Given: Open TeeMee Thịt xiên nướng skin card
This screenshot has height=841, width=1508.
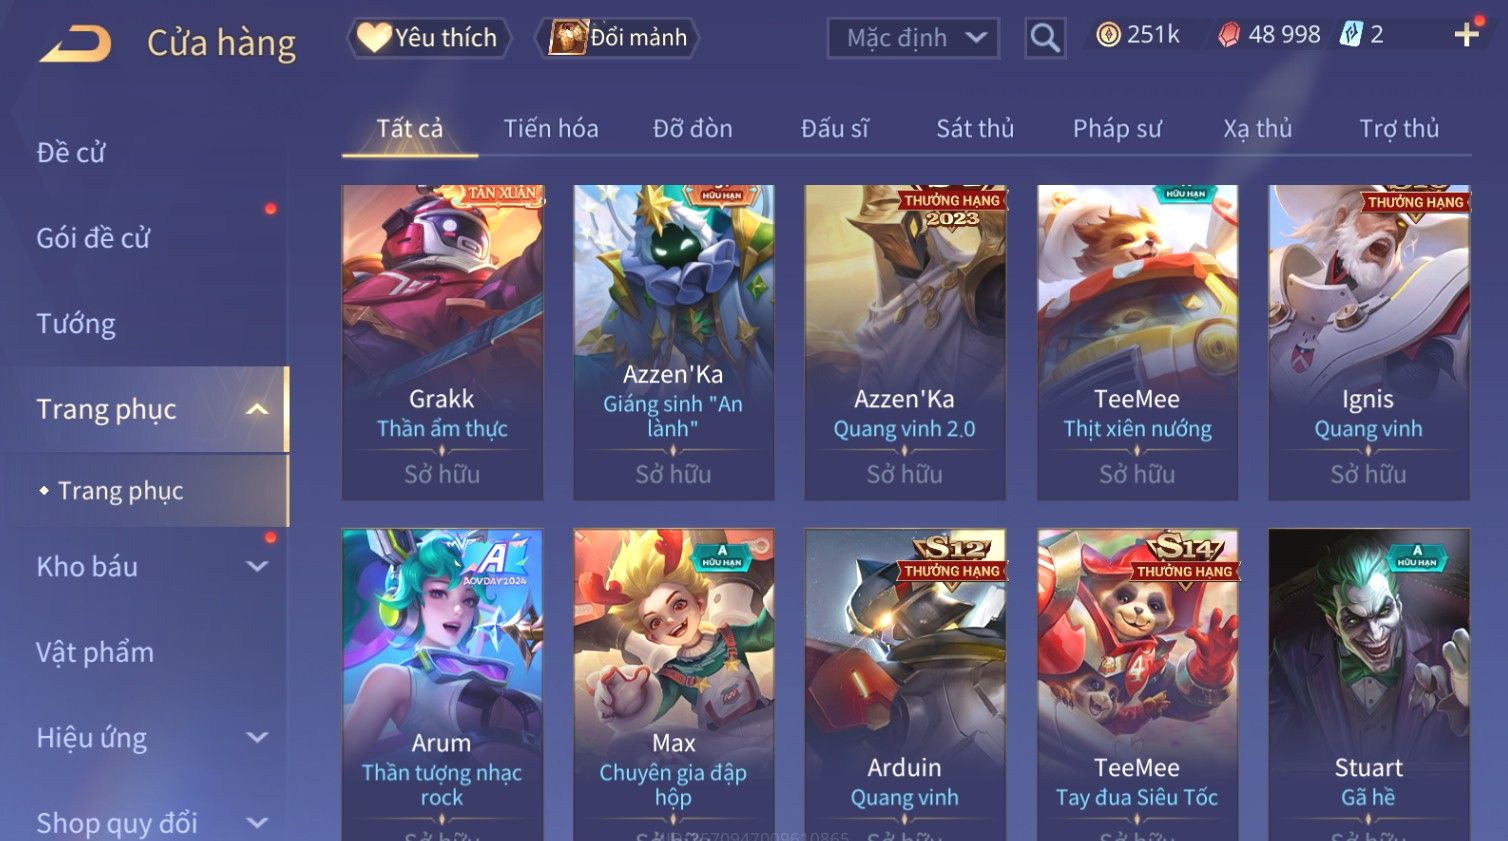Looking at the screenshot, I should pos(1137,342).
